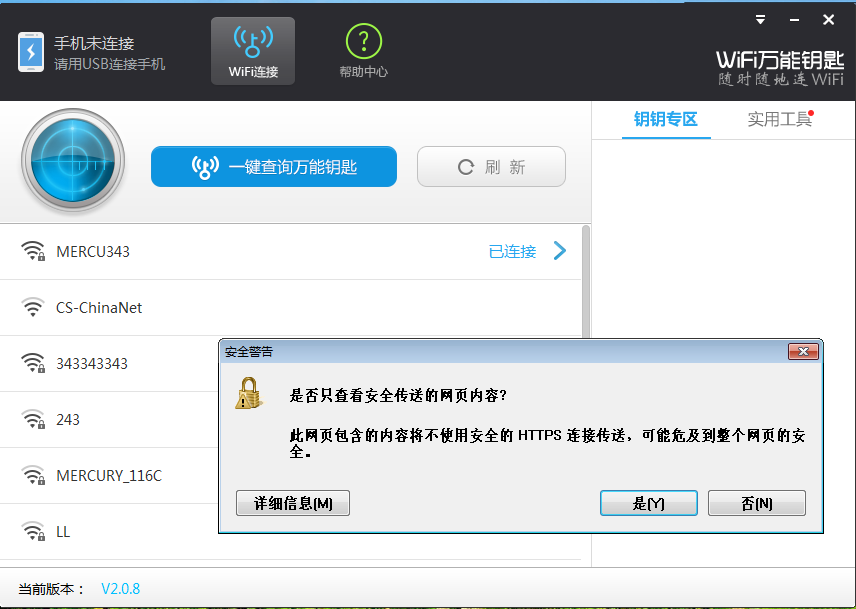Expand MERCU343 details with chevron arrow
Viewport: 856px width, 609px height.
[x=560, y=251]
